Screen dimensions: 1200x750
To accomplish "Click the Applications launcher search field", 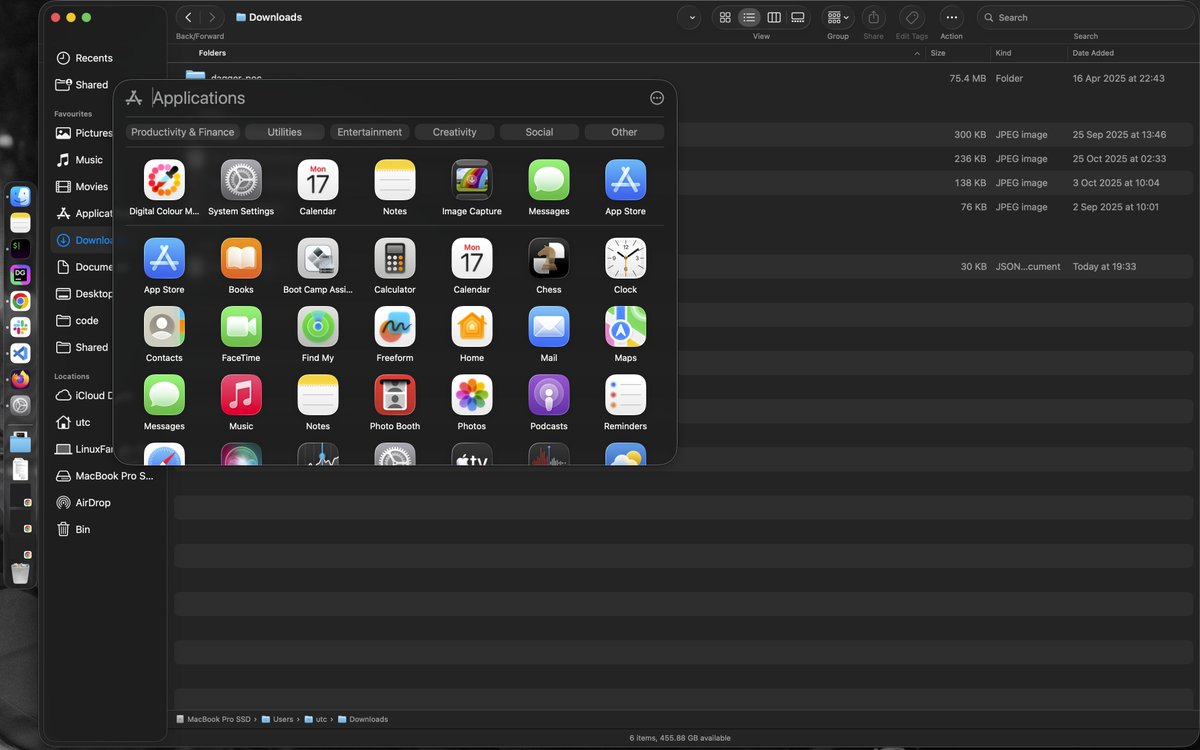I will click(395, 98).
